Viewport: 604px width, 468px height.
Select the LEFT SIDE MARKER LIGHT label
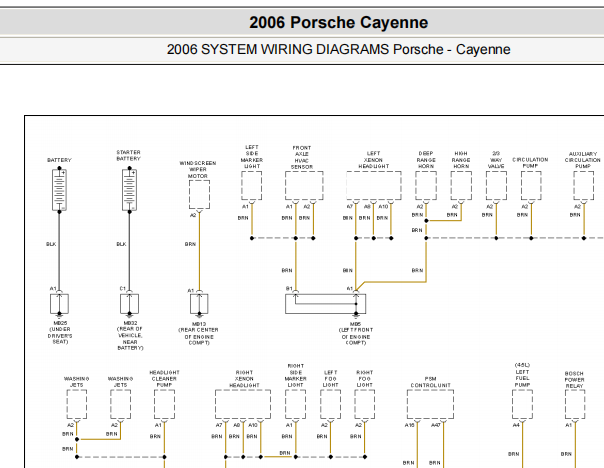tap(252, 156)
